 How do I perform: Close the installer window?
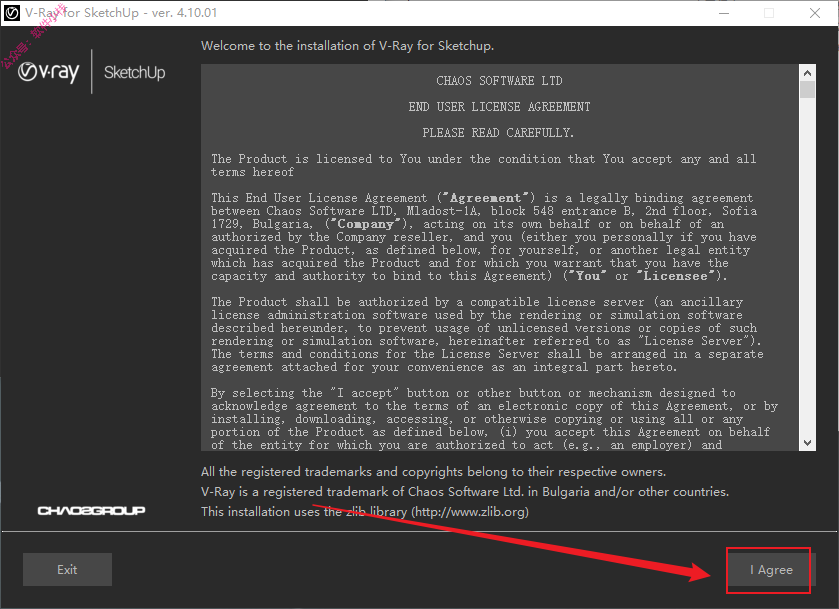(x=814, y=13)
